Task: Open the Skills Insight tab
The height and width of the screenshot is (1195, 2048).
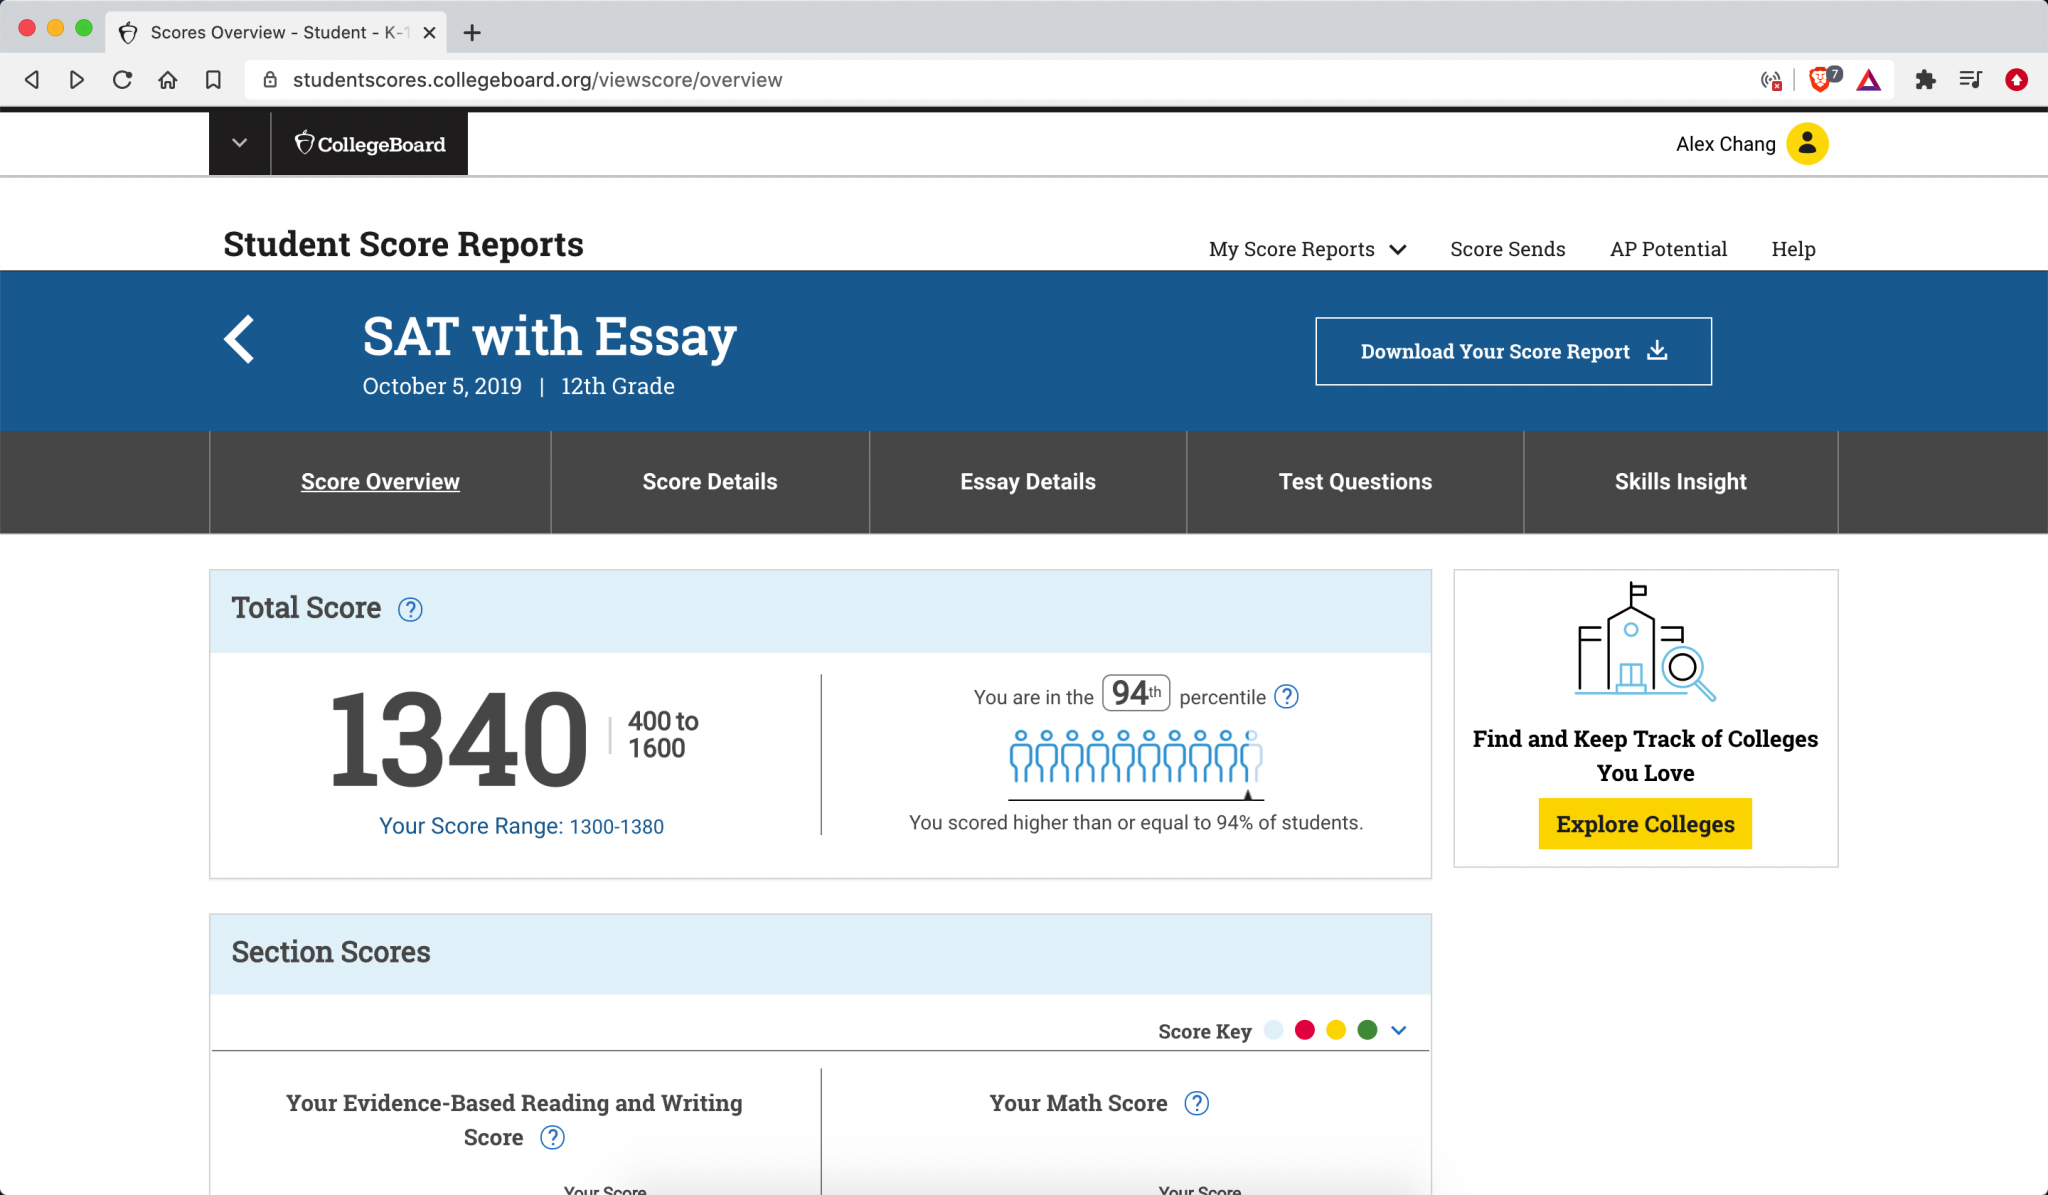Action: pos(1680,482)
